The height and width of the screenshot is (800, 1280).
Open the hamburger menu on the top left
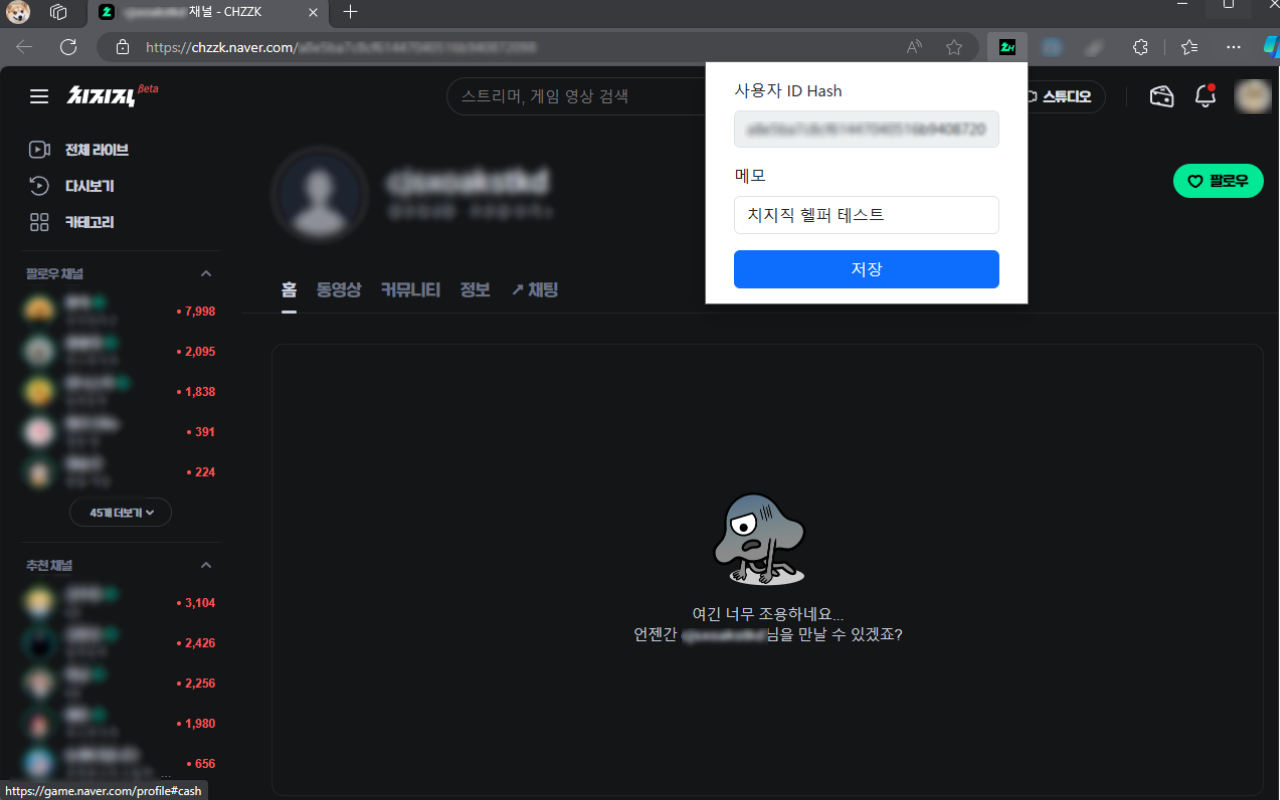38,96
